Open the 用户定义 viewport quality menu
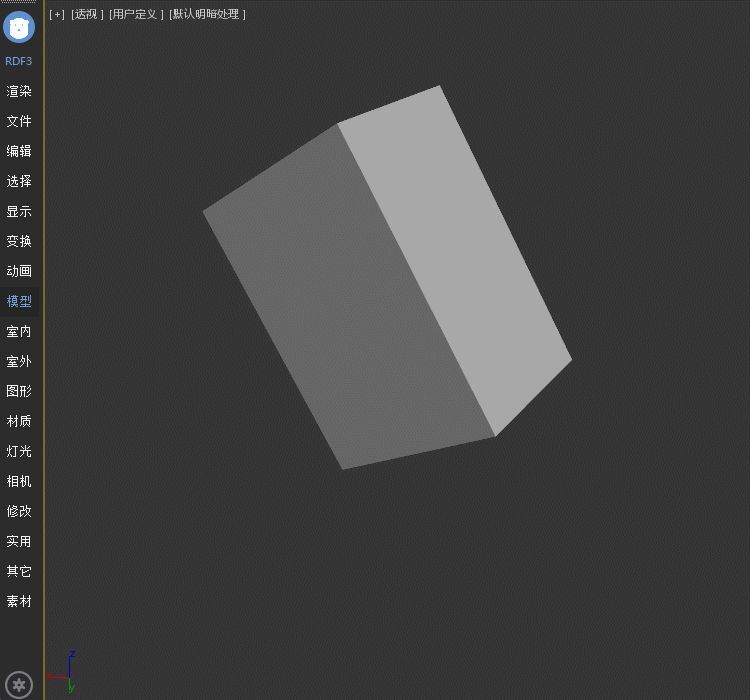750x700 pixels. 136,14
